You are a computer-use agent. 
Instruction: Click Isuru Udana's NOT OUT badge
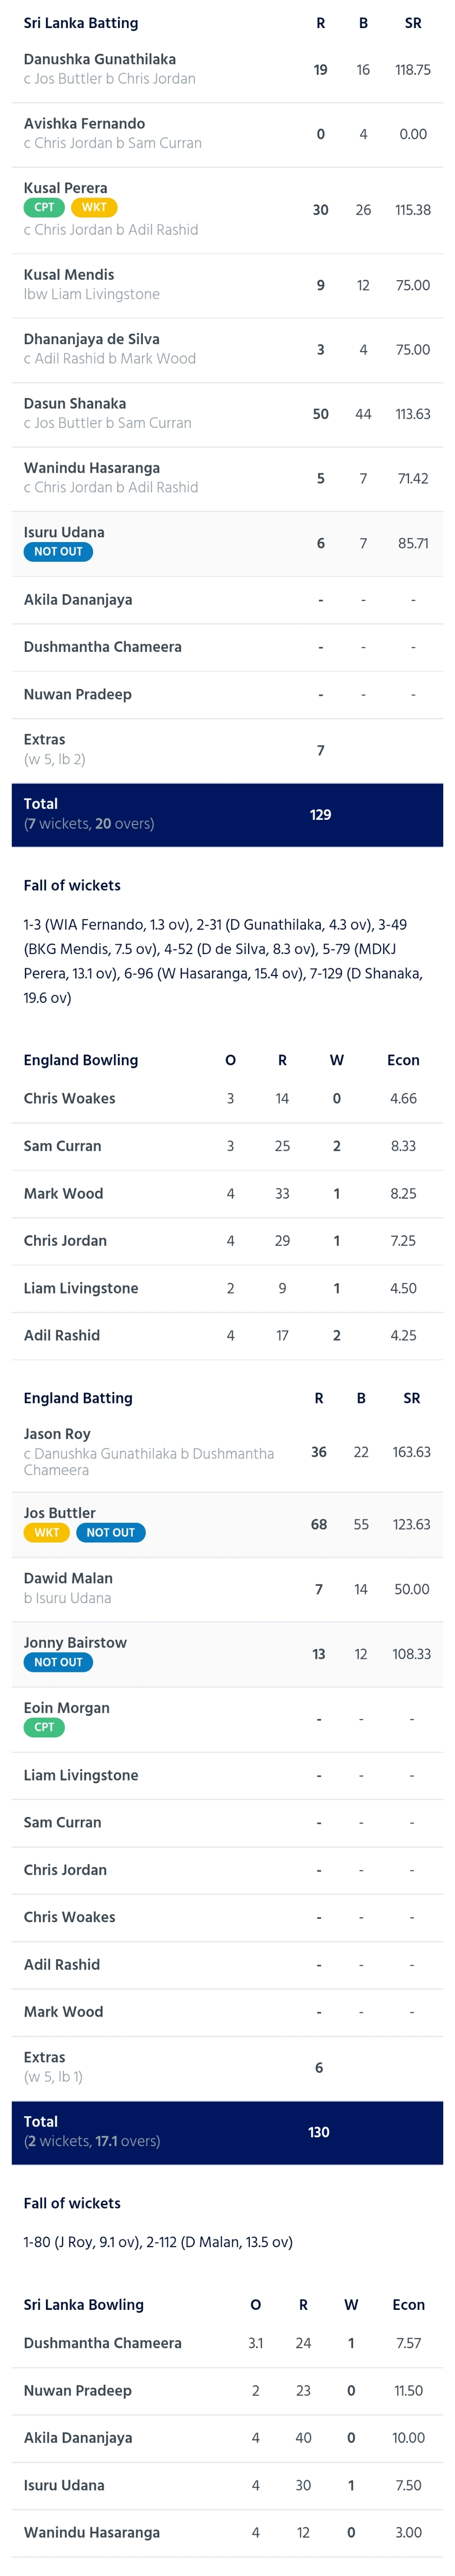click(x=58, y=551)
